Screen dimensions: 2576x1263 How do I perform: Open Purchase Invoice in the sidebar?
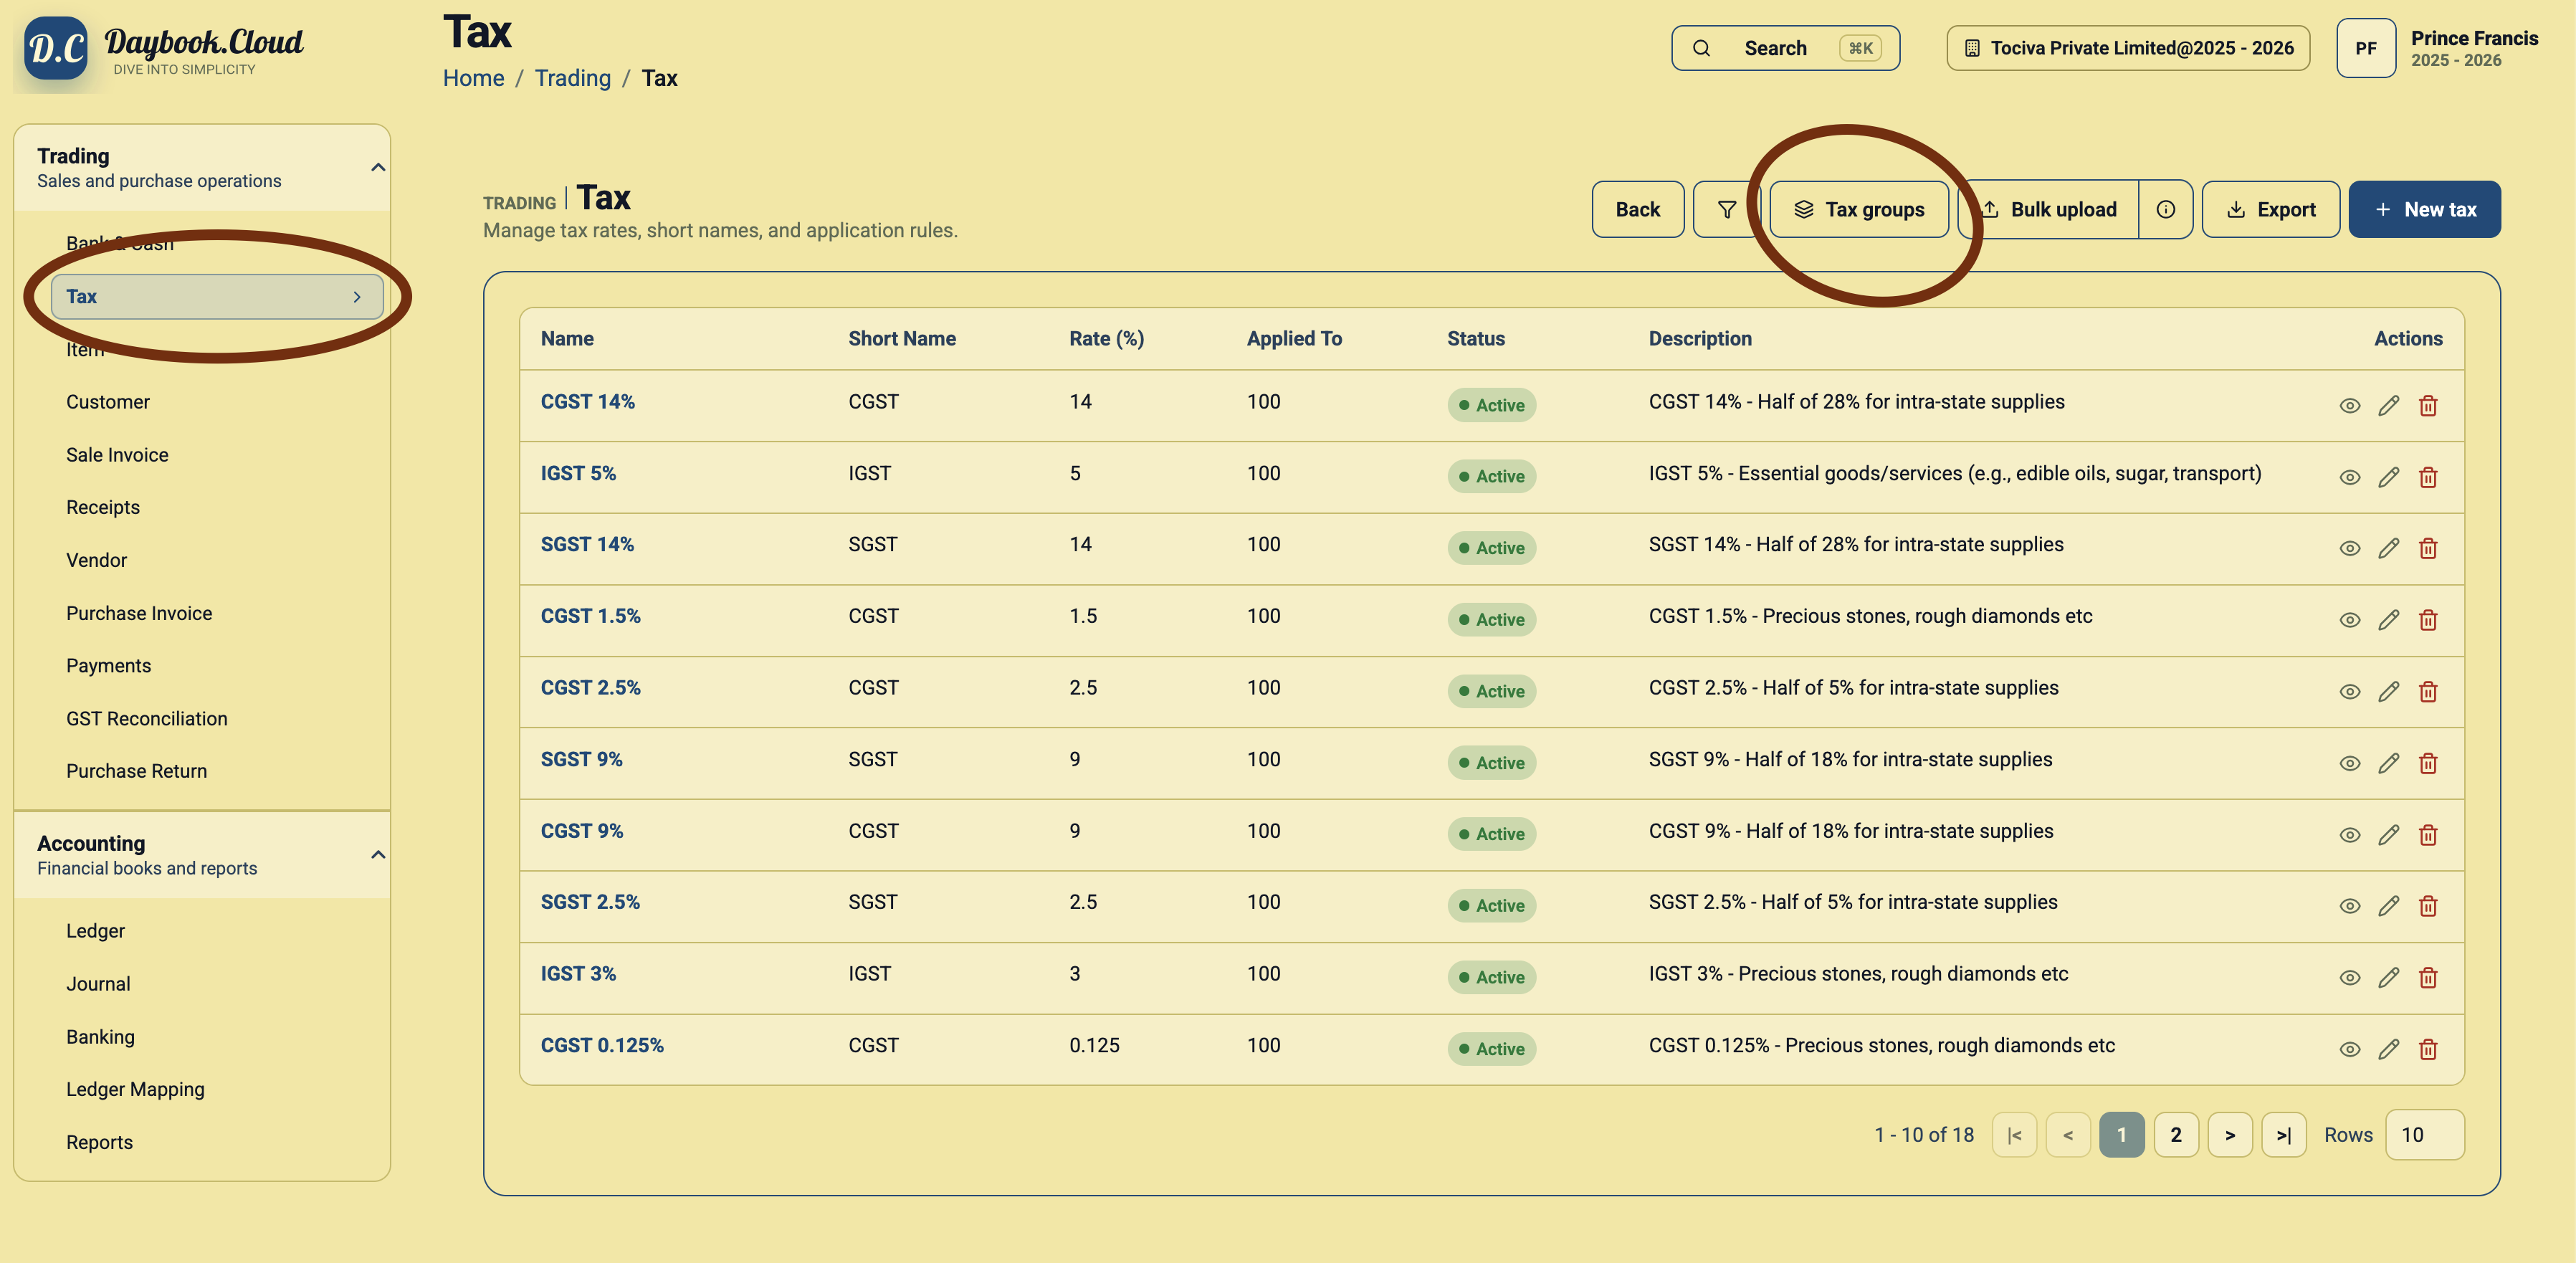pyautogui.click(x=139, y=613)
